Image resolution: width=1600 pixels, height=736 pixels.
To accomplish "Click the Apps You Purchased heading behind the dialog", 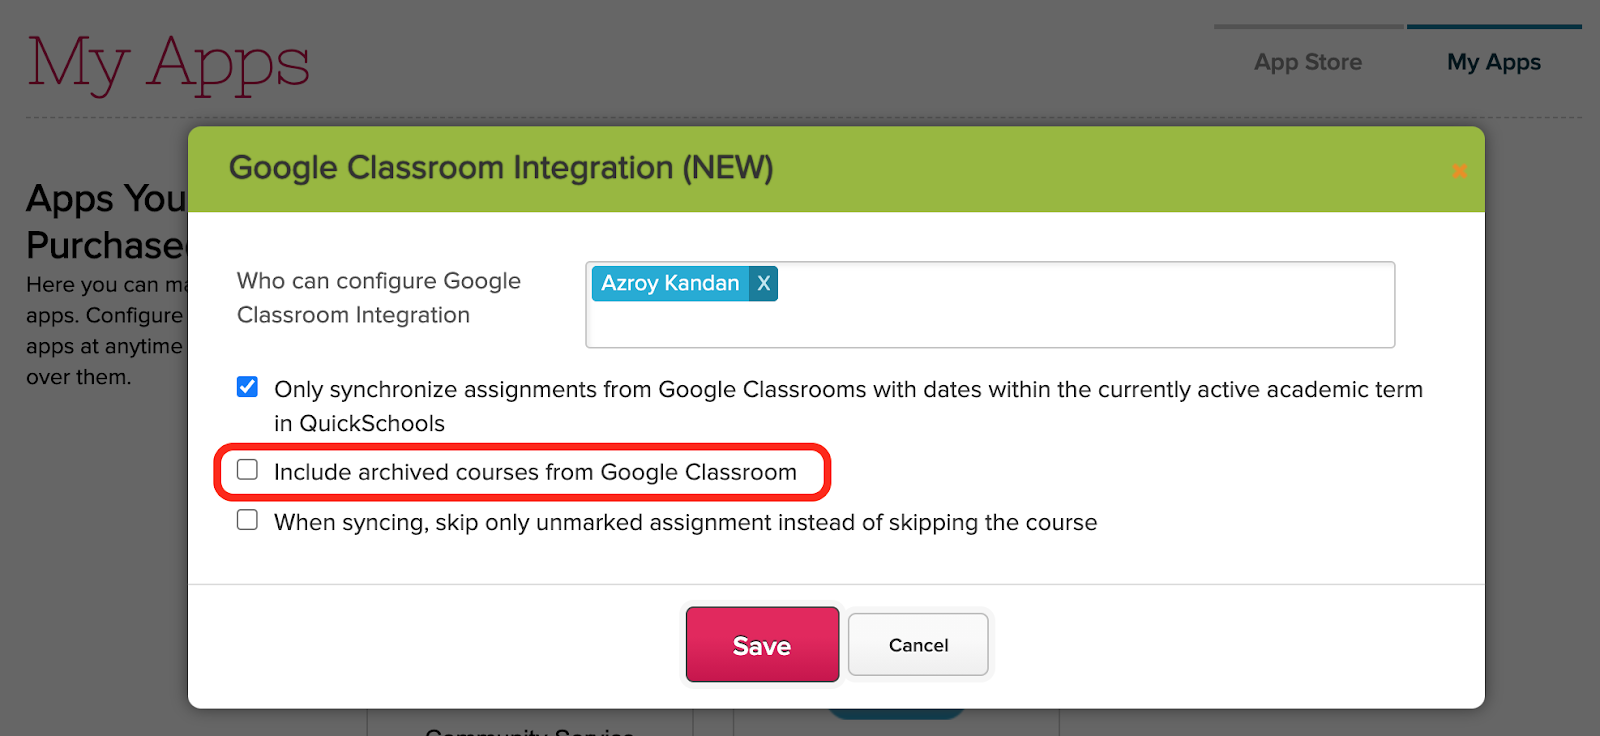I will pos(107,222).
